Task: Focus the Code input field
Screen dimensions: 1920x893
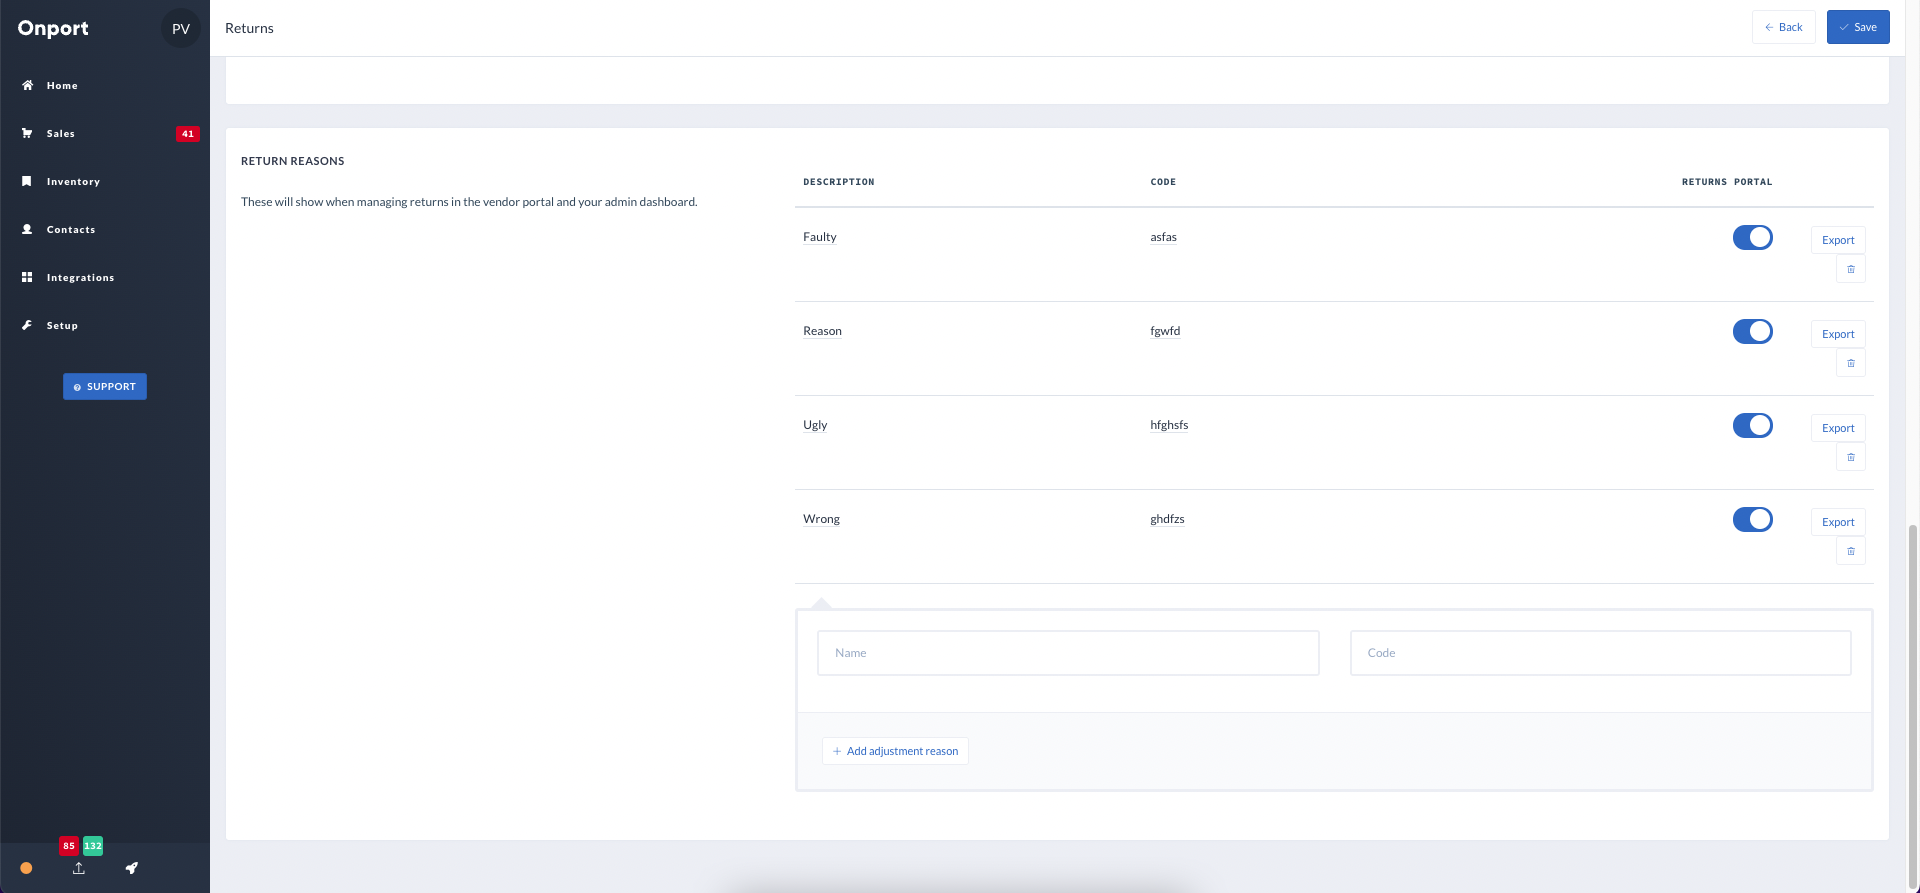Action: click(1600, 653)
